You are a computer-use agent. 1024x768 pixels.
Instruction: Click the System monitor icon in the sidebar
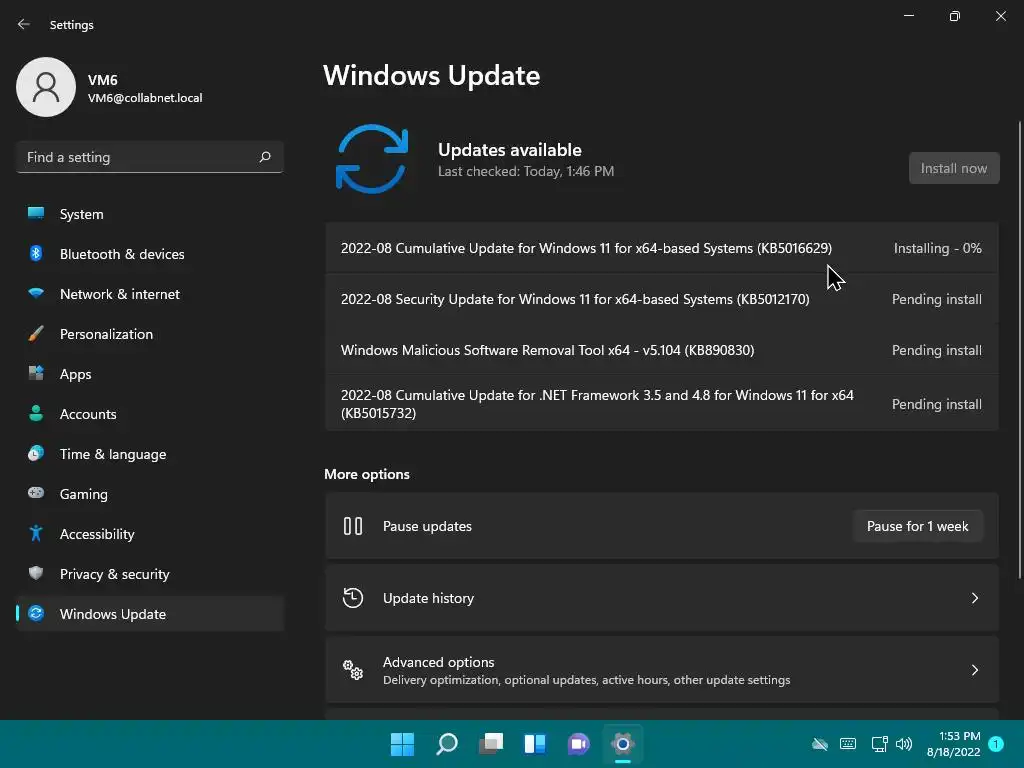click(36, 214)
